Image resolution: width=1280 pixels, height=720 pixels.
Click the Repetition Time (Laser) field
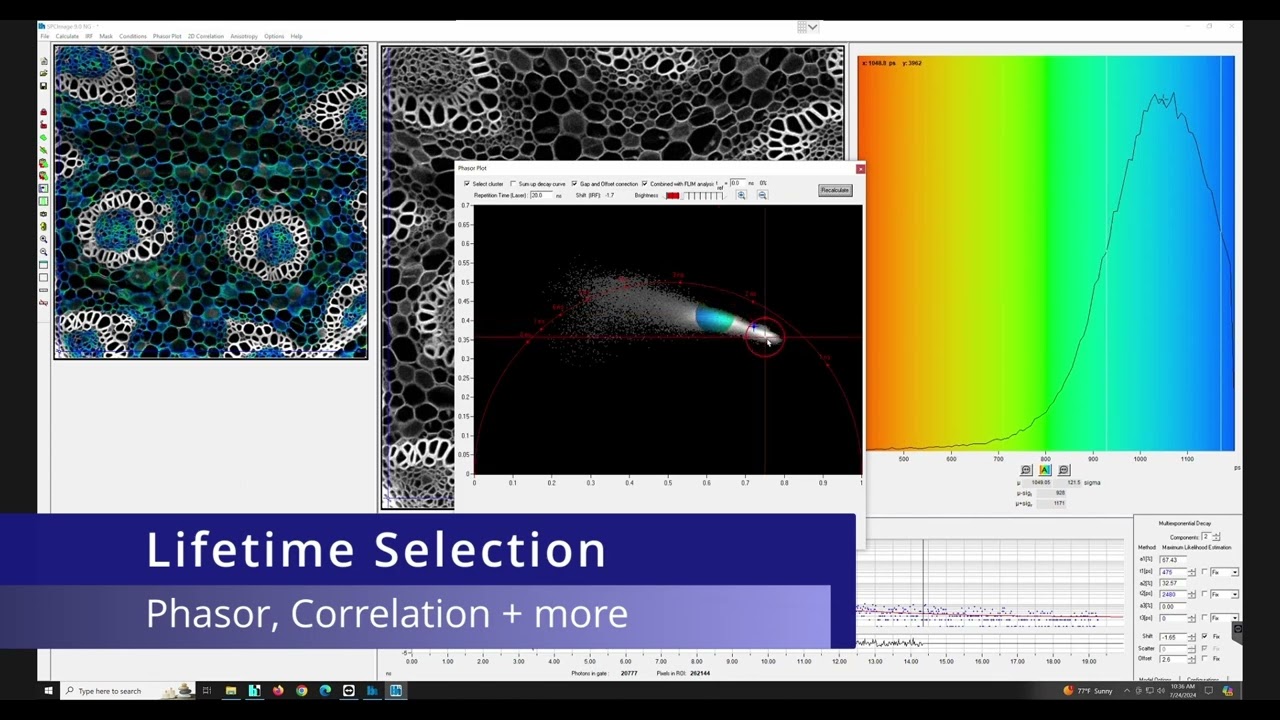[541, 195]
